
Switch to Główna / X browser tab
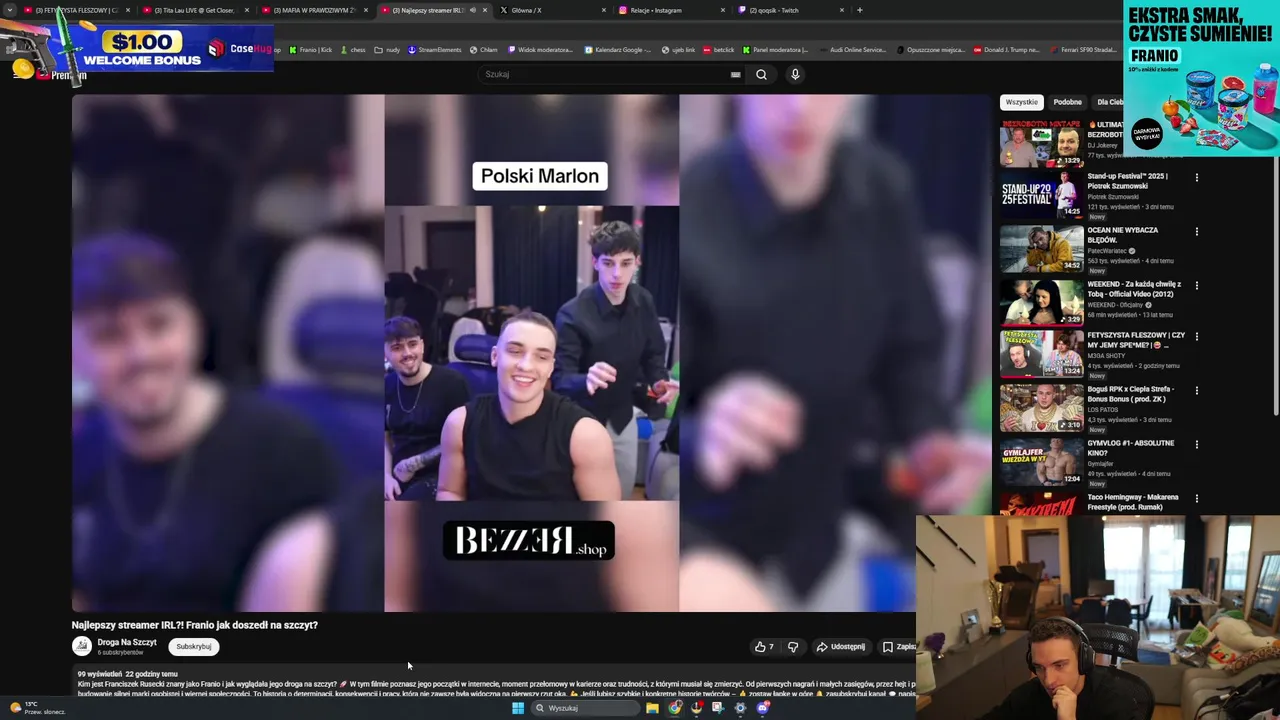(552, 10)
